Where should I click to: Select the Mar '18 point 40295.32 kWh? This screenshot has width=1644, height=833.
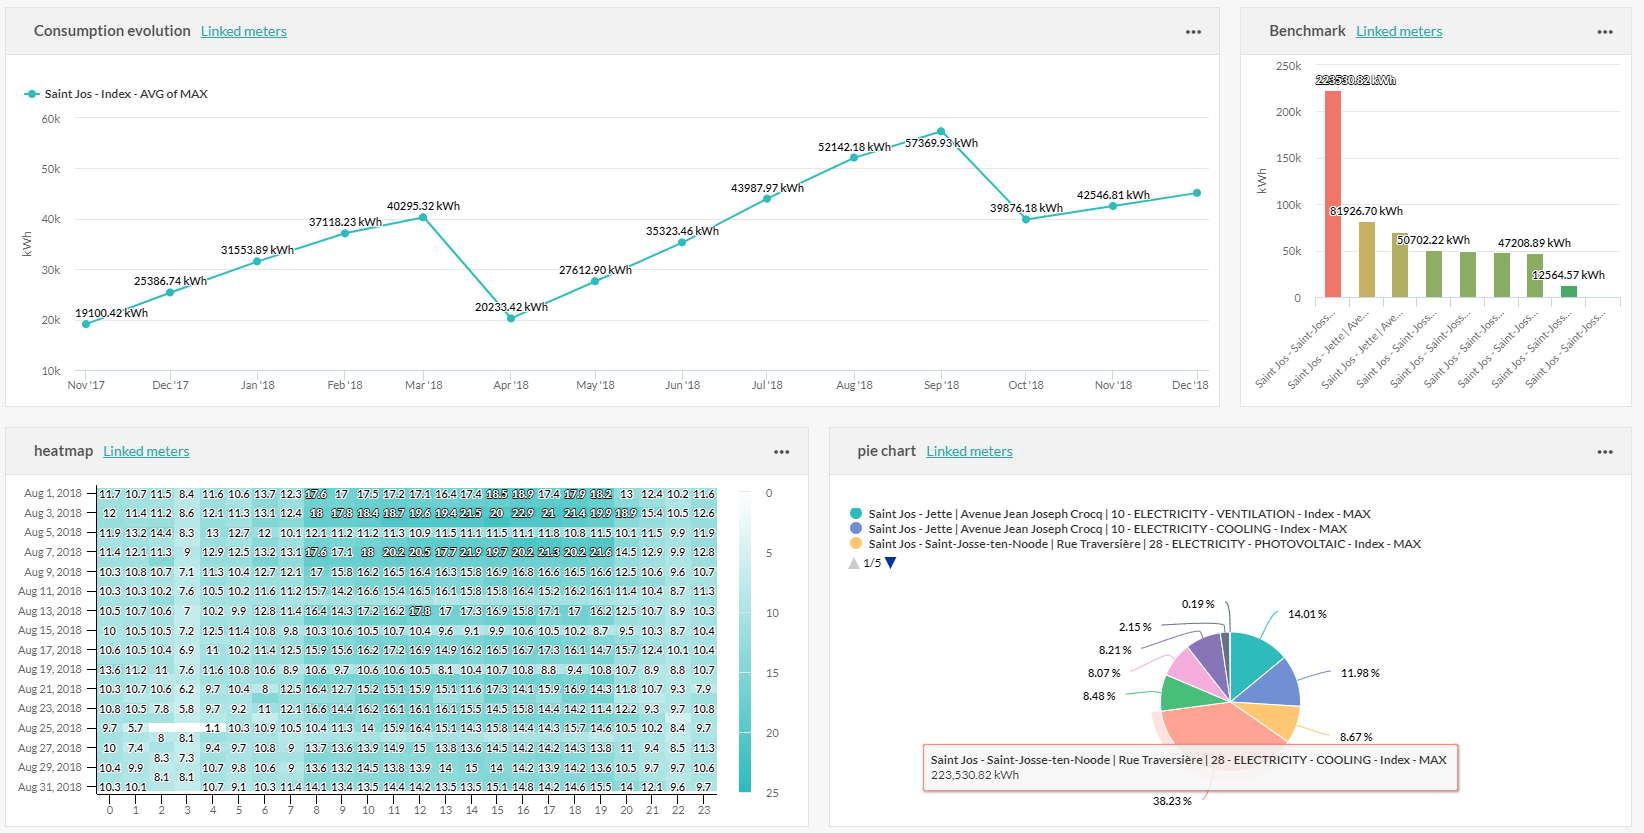point(424,217)
